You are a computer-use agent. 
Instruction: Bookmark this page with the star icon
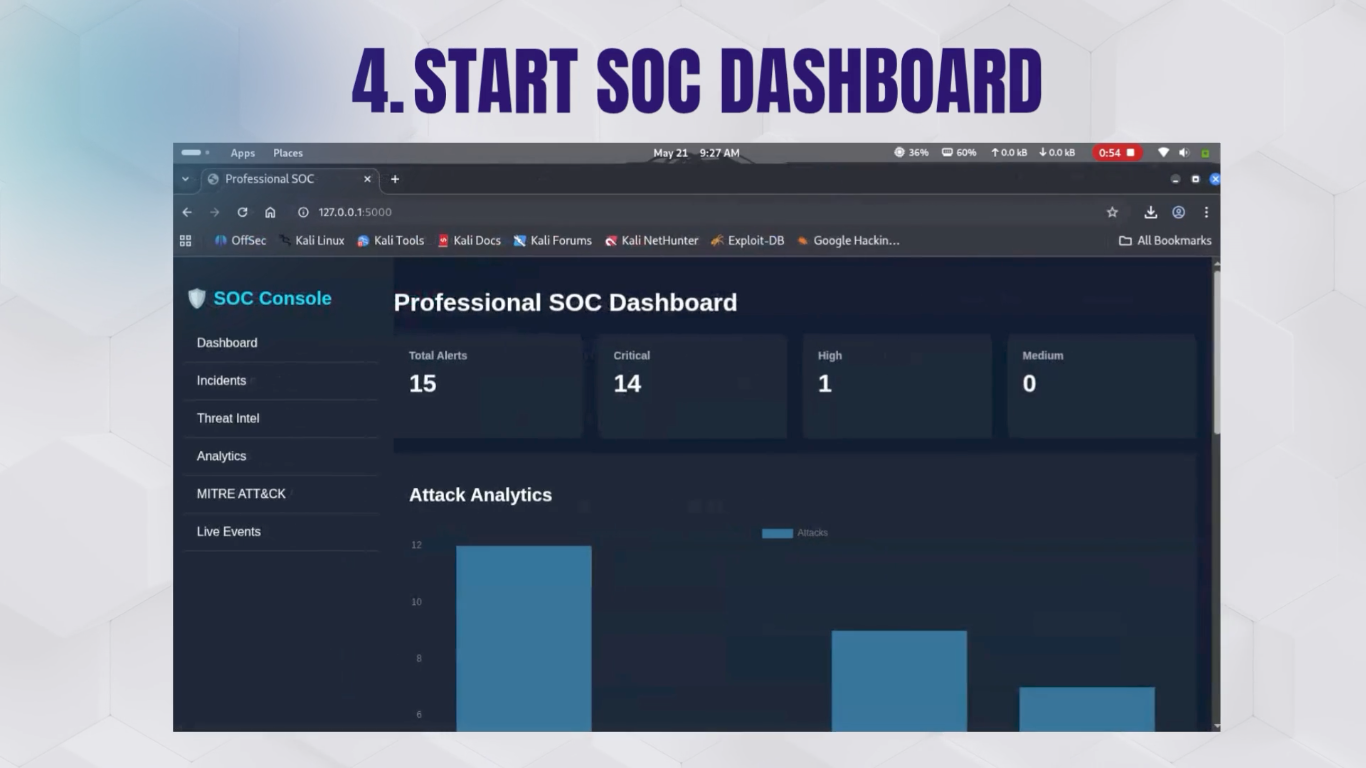(1112, 212)
